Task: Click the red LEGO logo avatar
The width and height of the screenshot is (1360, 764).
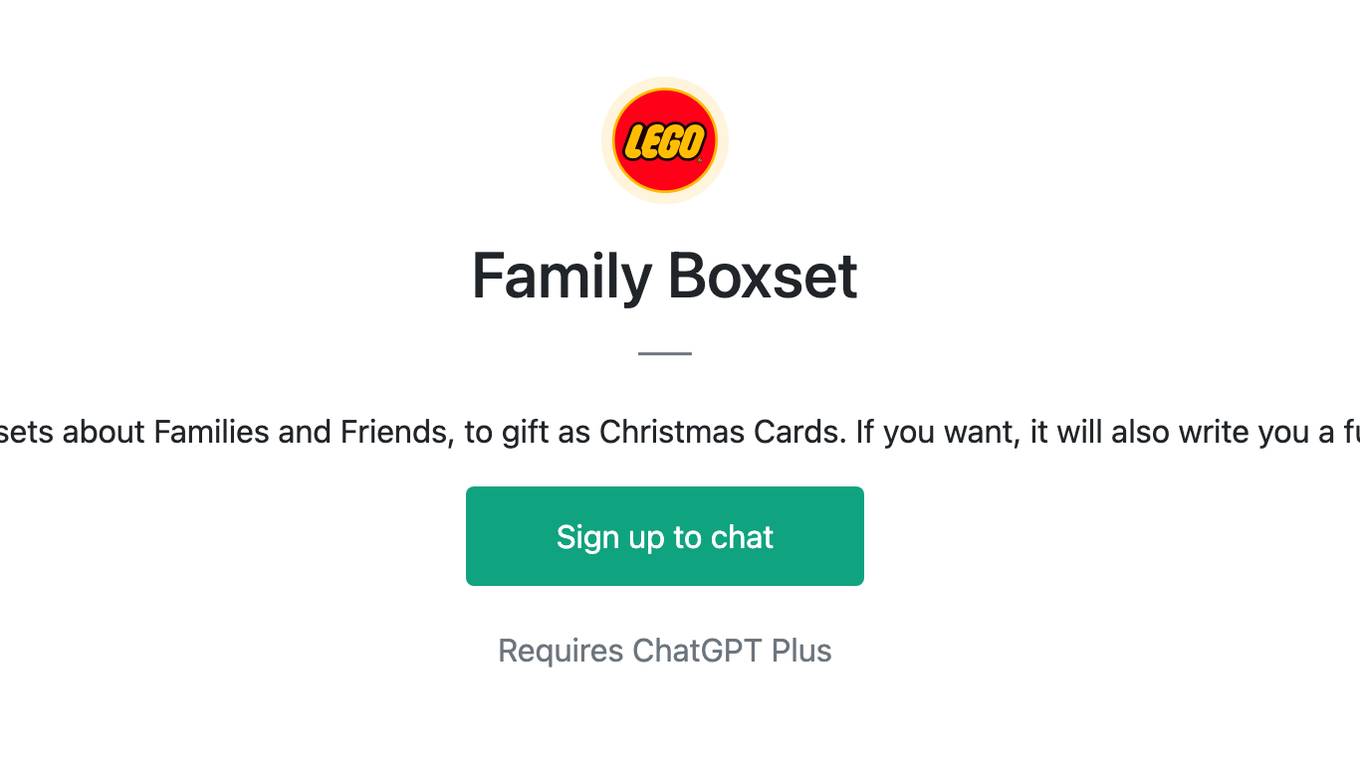Action: (665, 140)
